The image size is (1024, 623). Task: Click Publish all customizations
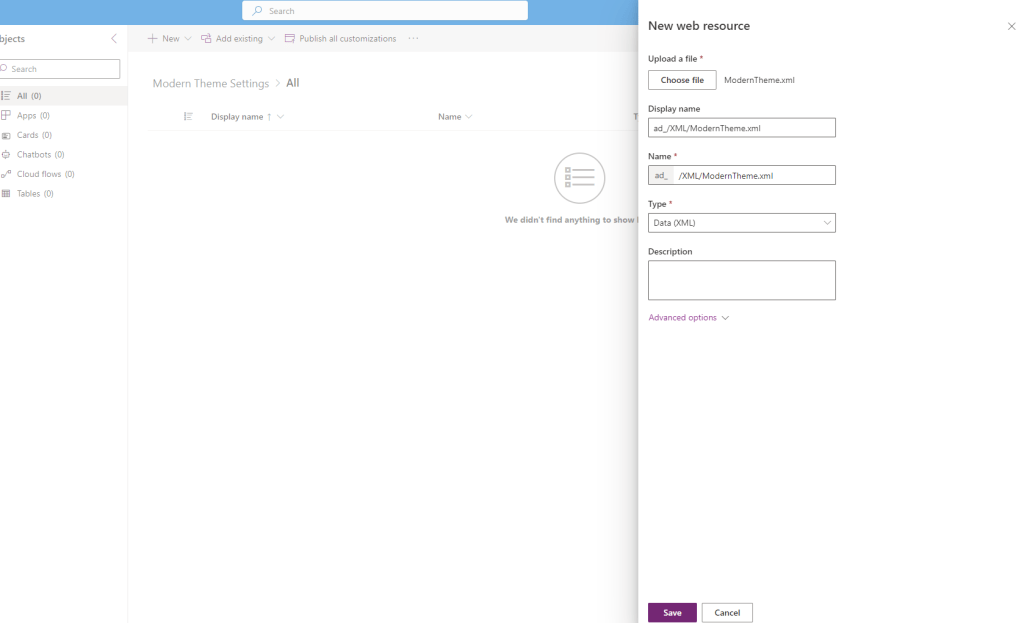[340, 39]
